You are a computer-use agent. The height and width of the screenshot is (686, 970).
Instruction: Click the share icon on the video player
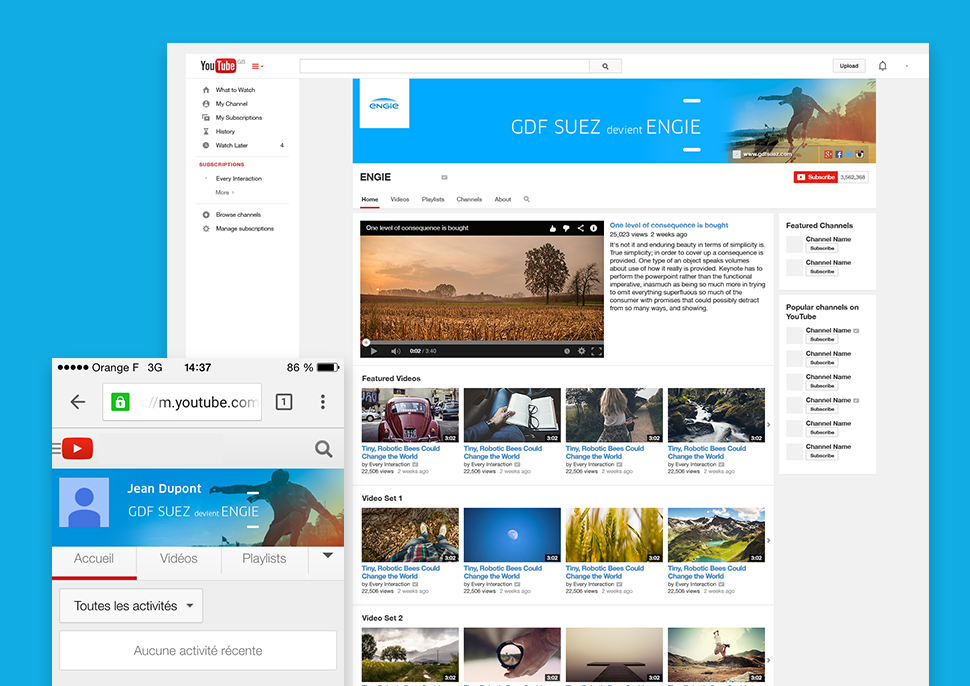pos(580,228)
